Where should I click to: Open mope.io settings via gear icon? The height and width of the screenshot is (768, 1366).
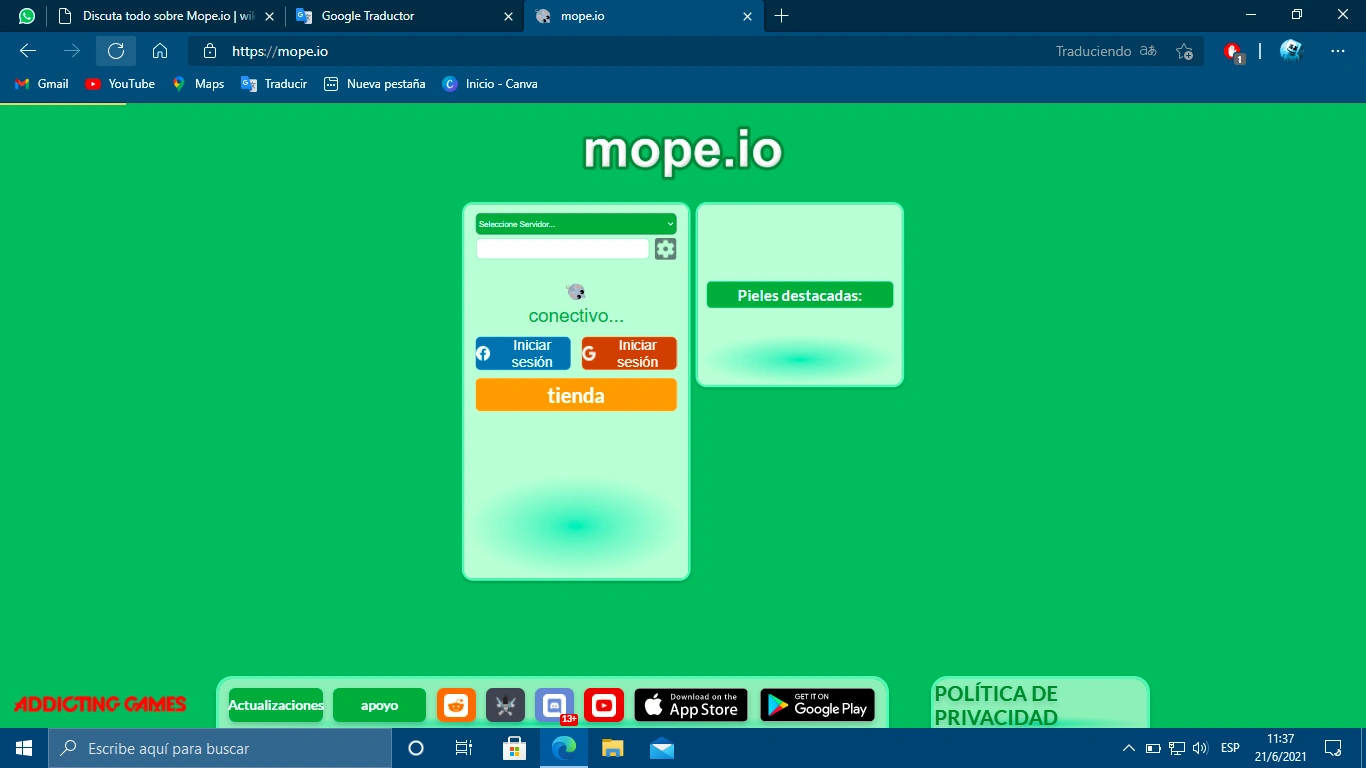click(x=664, y=248)
